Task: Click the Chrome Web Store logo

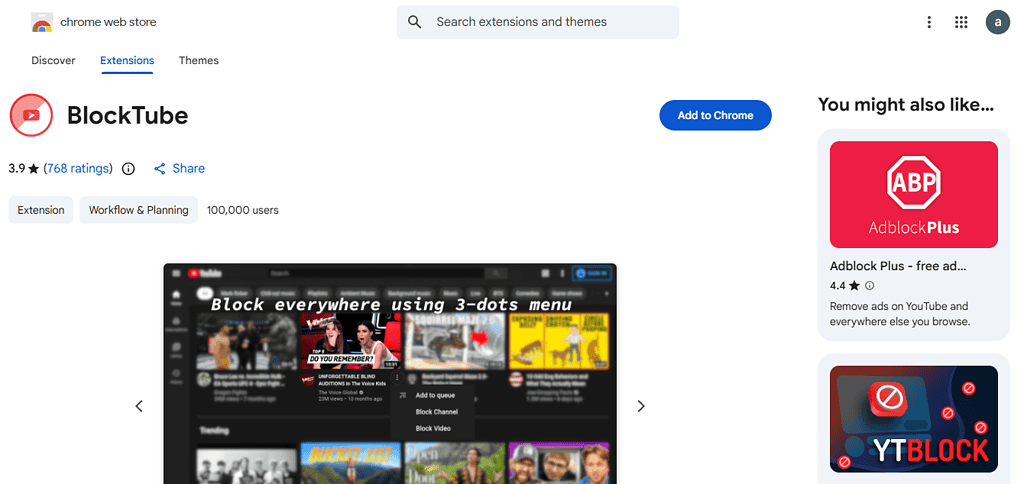Action: pos(41,22)
